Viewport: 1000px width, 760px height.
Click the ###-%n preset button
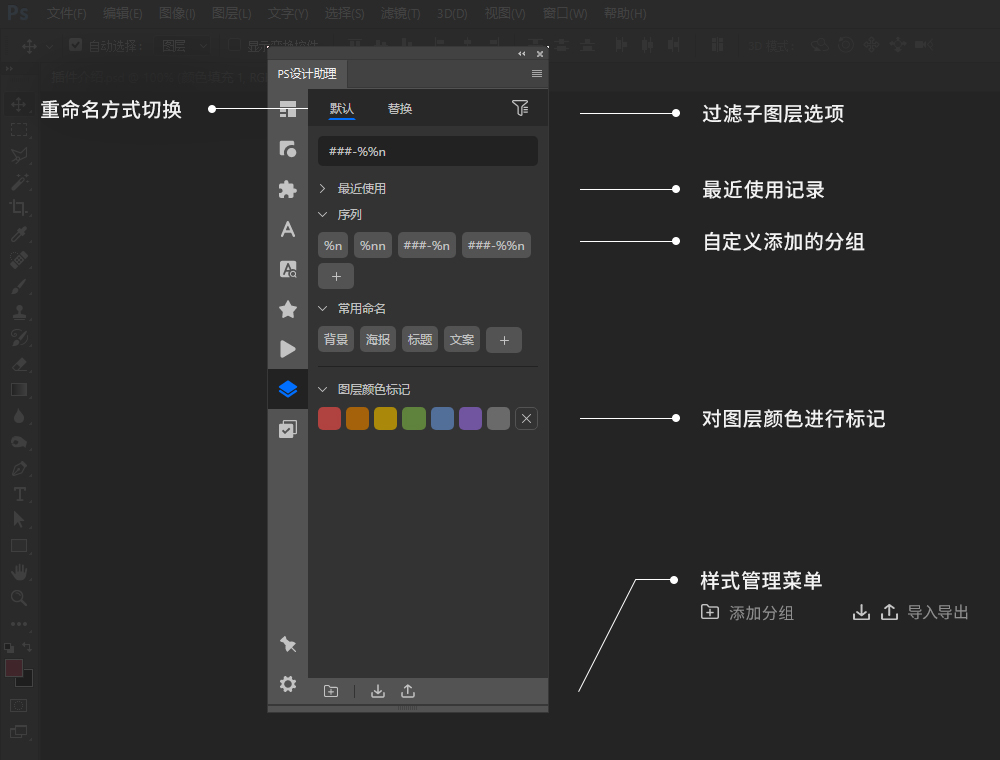pos(427,245)
